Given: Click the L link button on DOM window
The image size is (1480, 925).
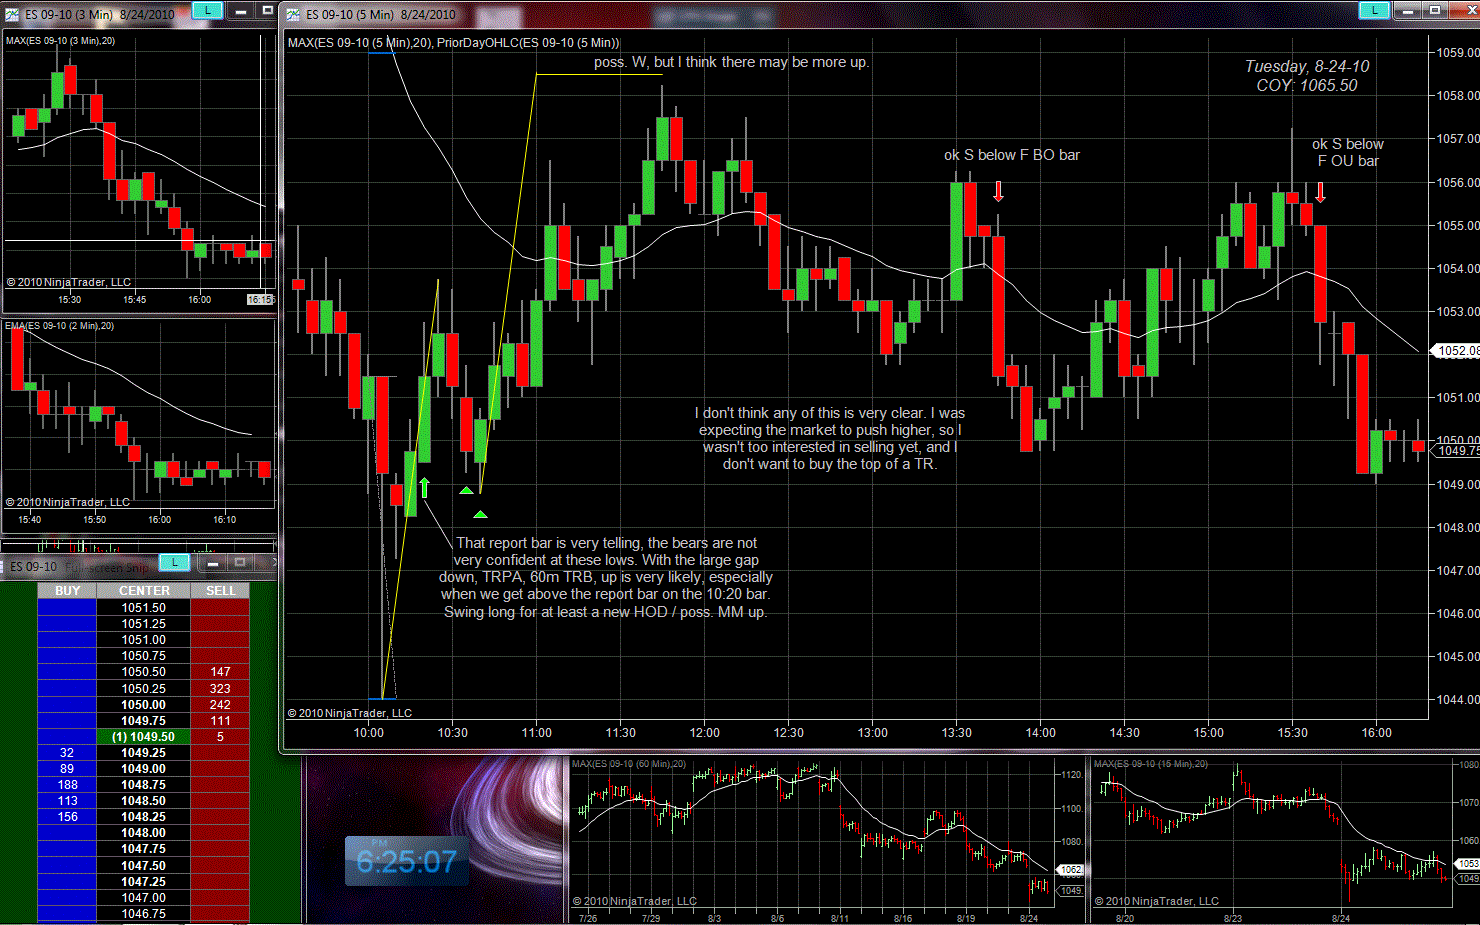Looking at the screenshot, I should click(x=175, y=563).
